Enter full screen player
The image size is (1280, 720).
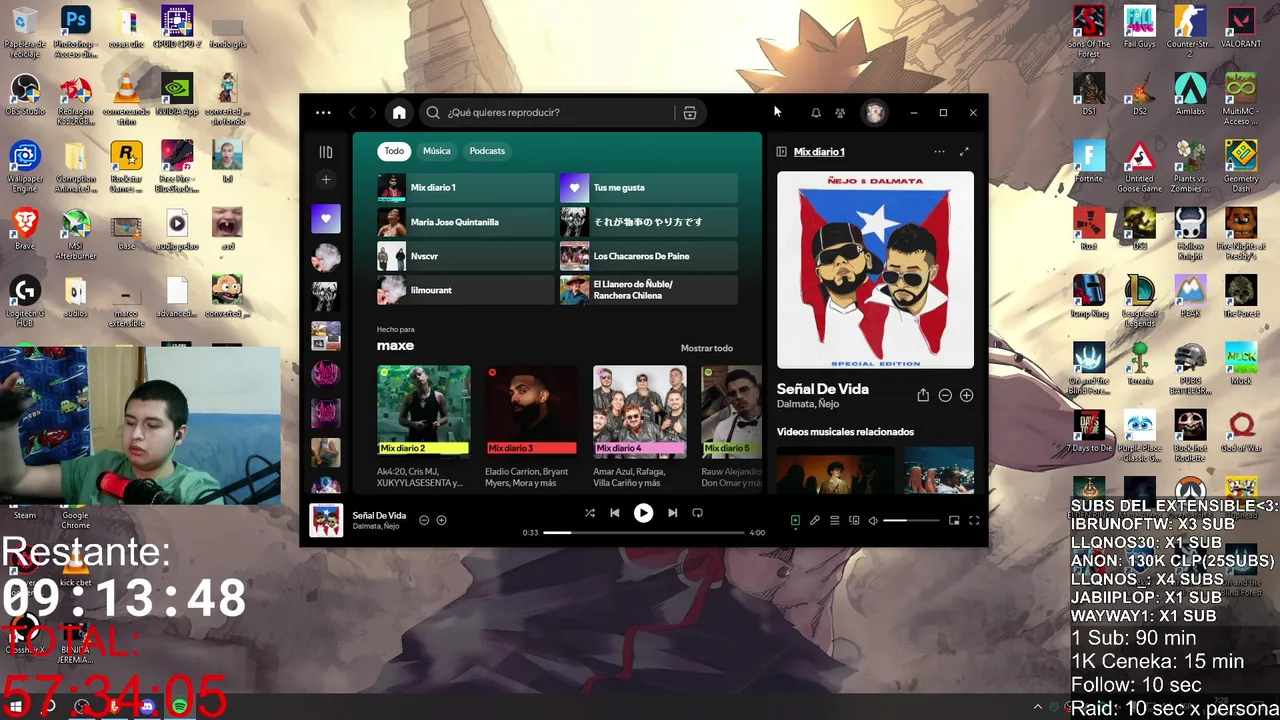point(974,521)
